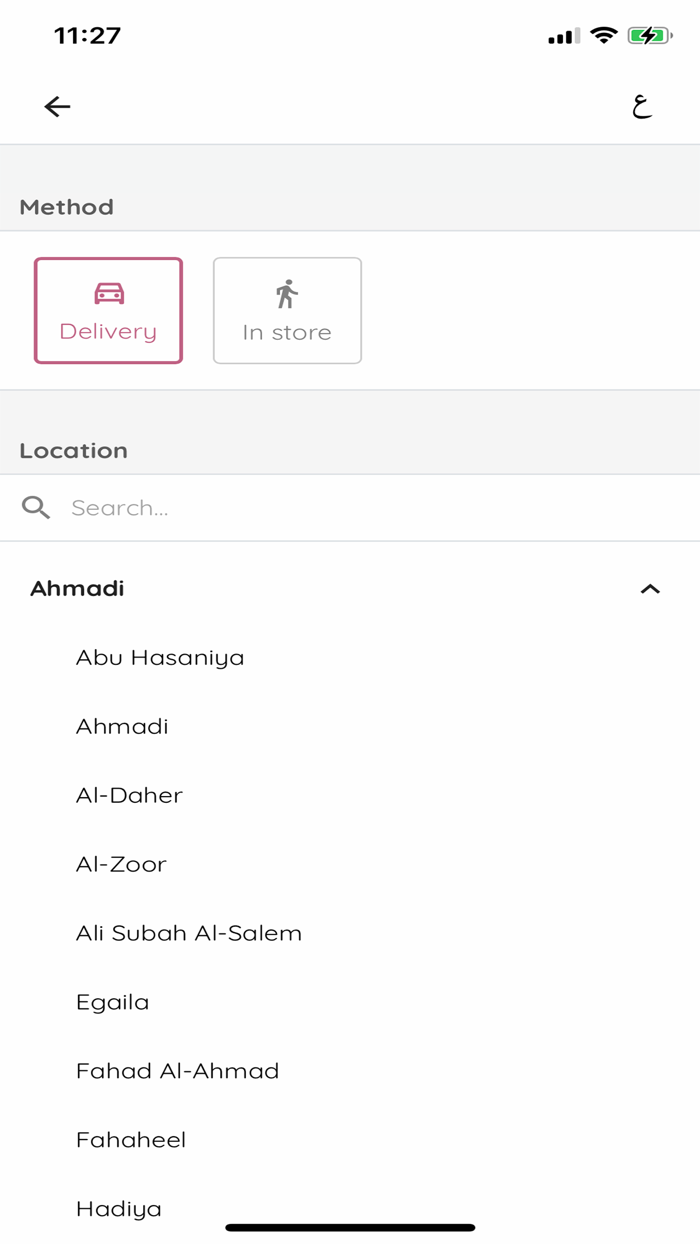Expand the Location section header

pos(73,450)
